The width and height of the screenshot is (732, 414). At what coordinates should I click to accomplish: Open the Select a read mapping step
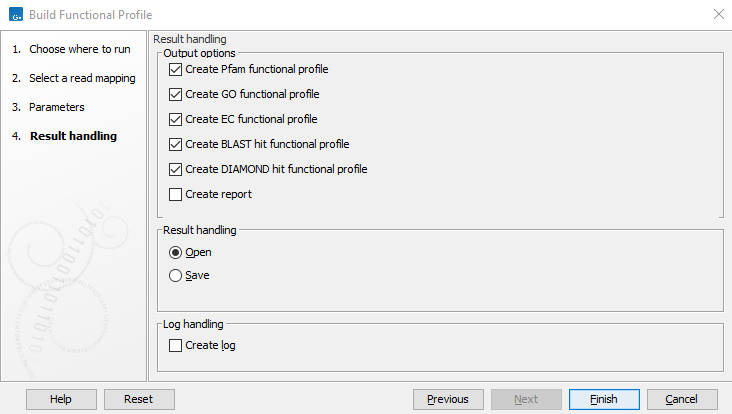click(x=82, y=78)
